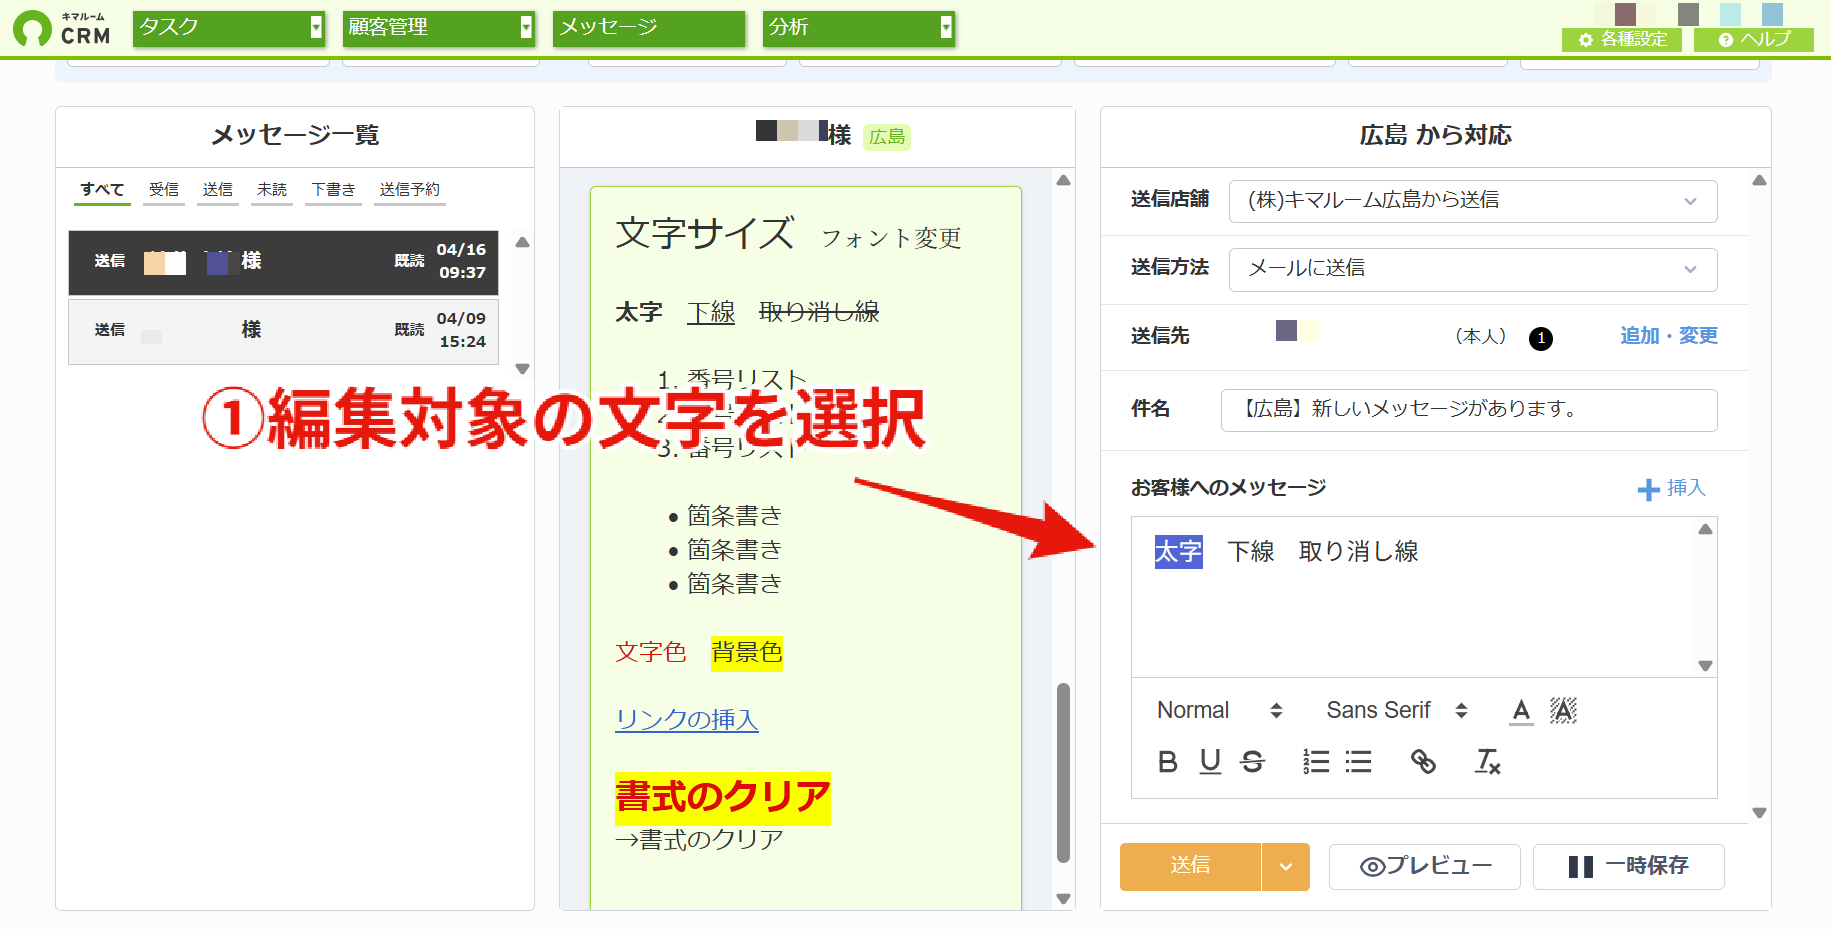Open the send button's arrow options

point(1286,867)
